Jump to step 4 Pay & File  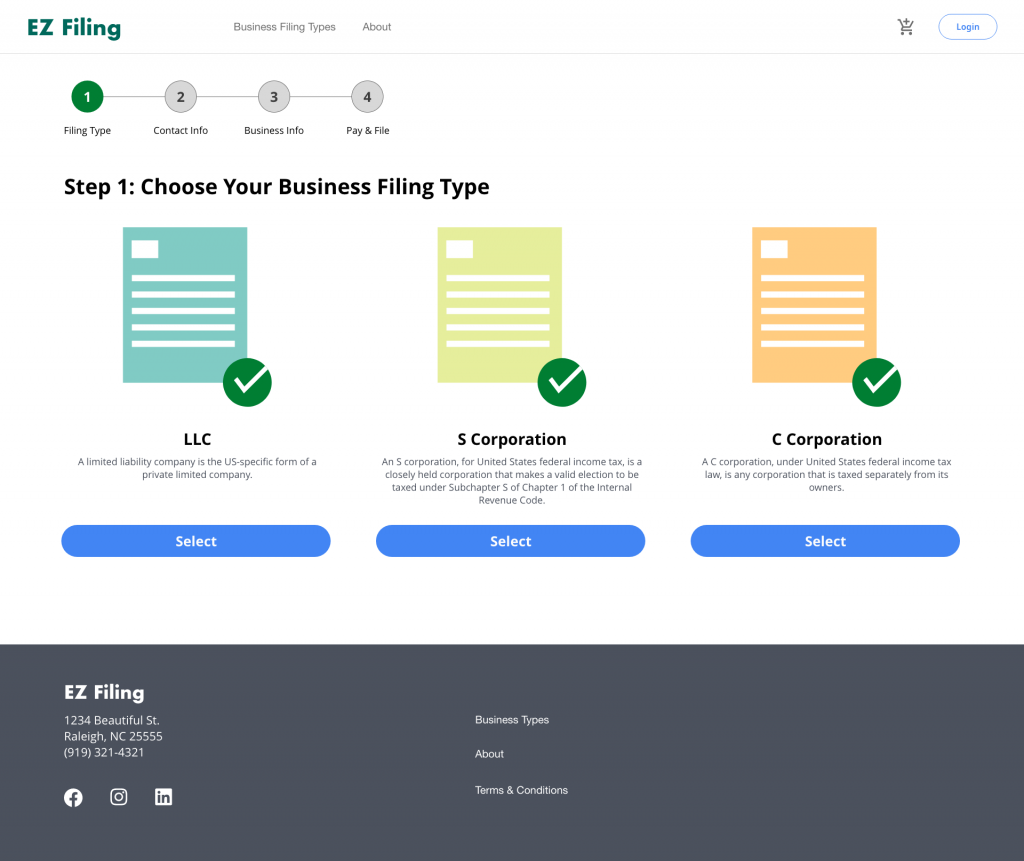coord(367,97)
